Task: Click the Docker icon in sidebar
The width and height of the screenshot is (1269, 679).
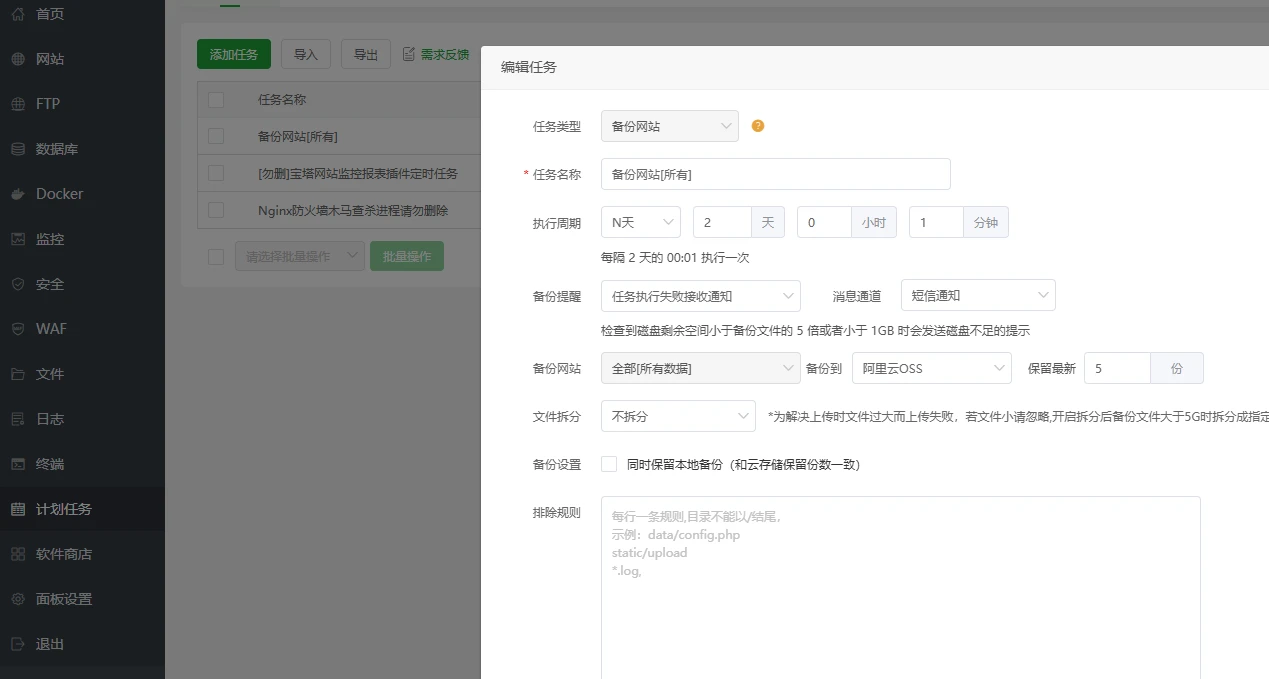Action: [18, 194]
